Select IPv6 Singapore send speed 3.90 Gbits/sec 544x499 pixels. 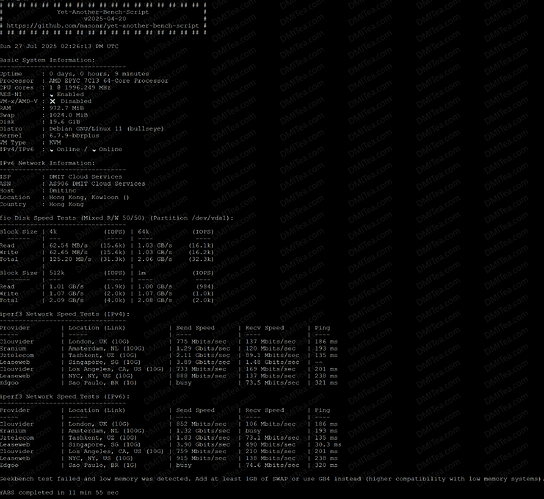click(x=203, y=445)
